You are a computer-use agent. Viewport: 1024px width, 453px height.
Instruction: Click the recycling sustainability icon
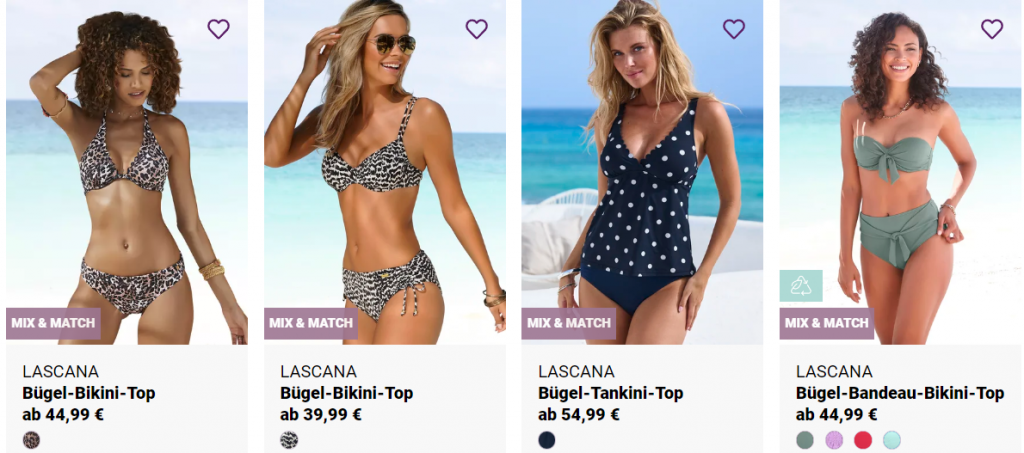[801, 286]
